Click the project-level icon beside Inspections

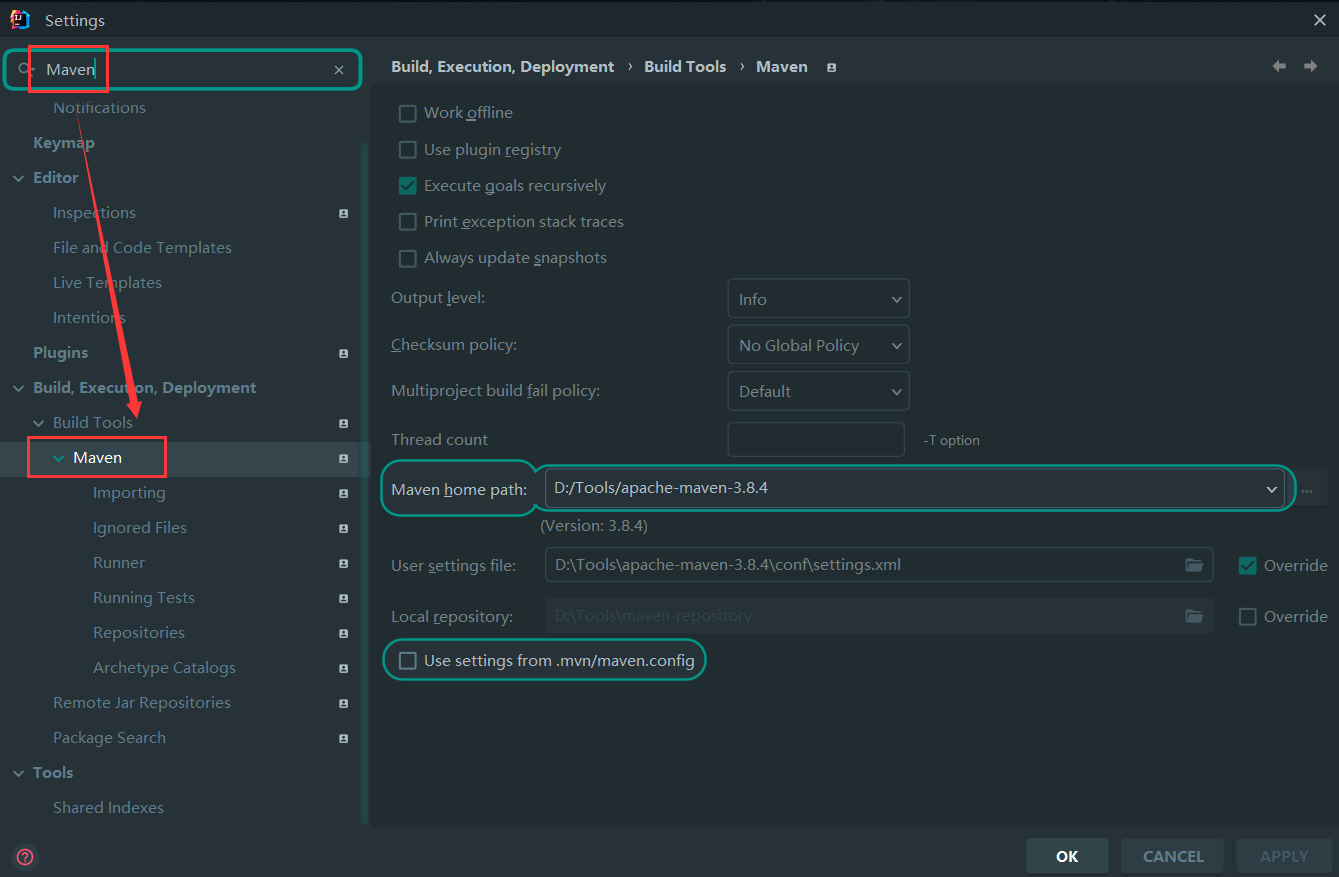pyautogui.click(x=343, y=213)
